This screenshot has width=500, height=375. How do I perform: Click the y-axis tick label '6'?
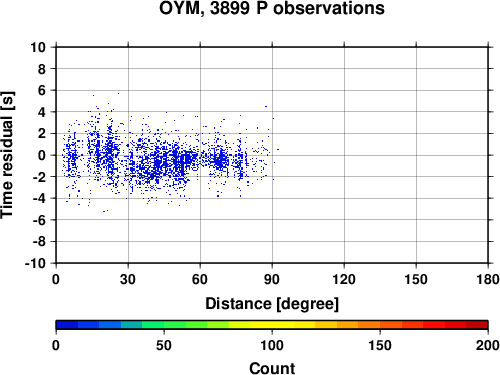coord(42,90)
